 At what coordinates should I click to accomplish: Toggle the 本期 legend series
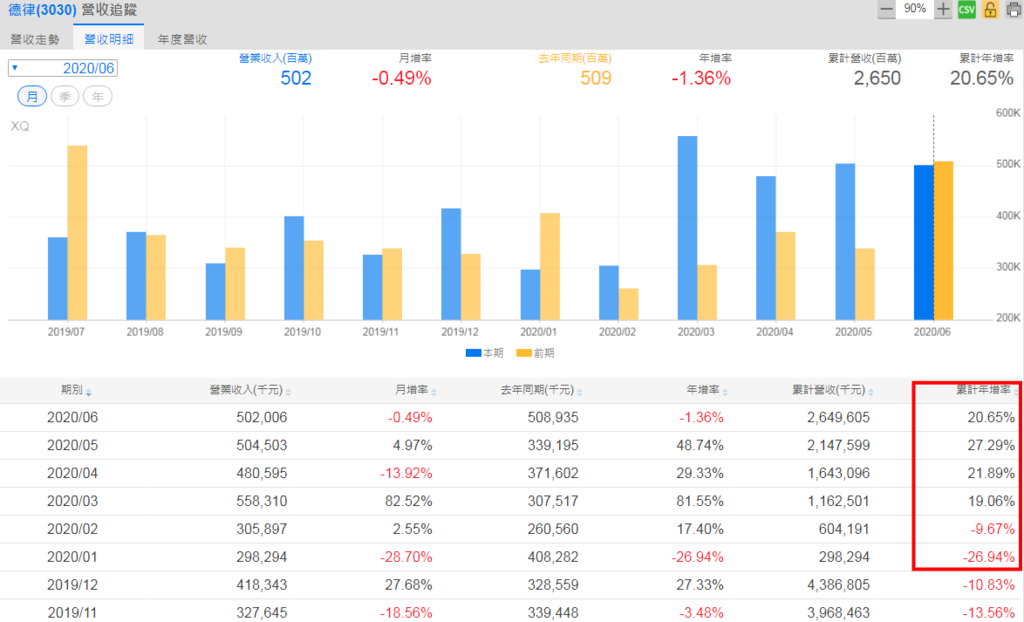(484, 353)
